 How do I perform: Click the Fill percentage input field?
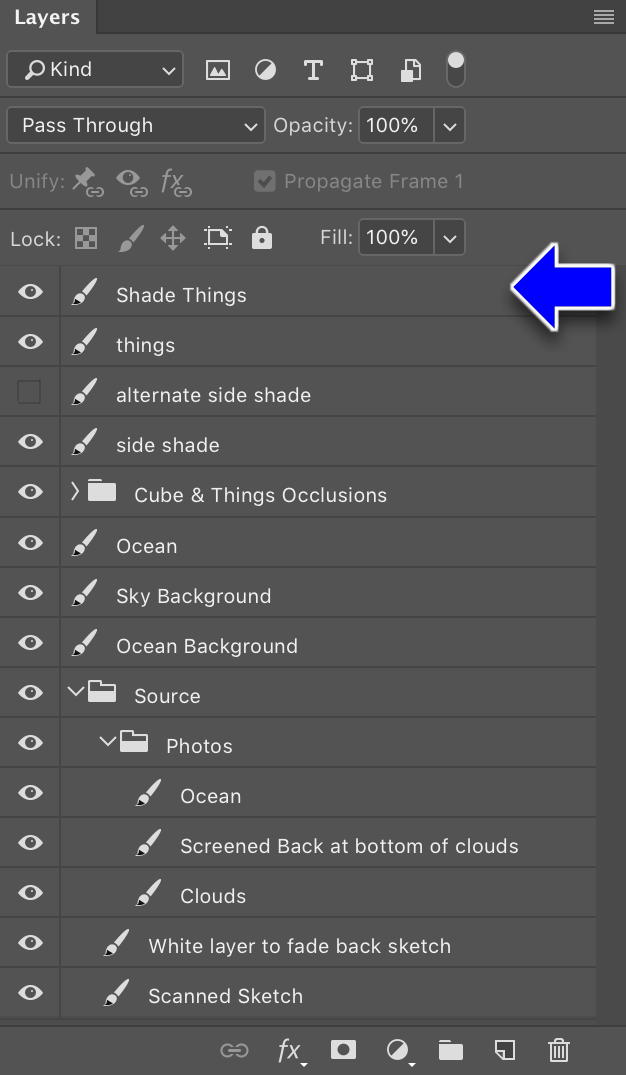pyautogui.click(x=396, y=237)
